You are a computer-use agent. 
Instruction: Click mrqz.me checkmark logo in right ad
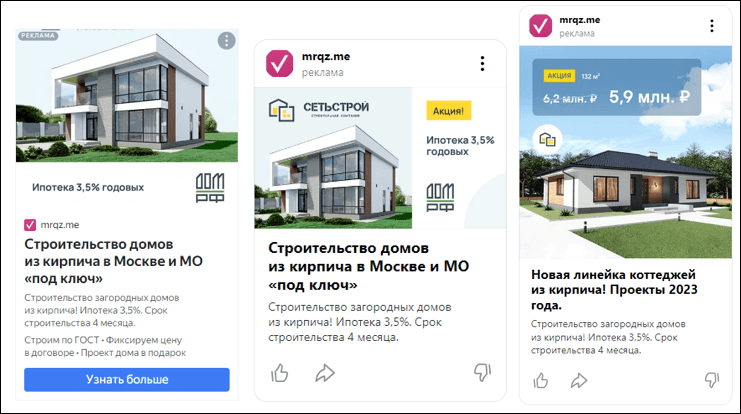[x=540, y=26]
